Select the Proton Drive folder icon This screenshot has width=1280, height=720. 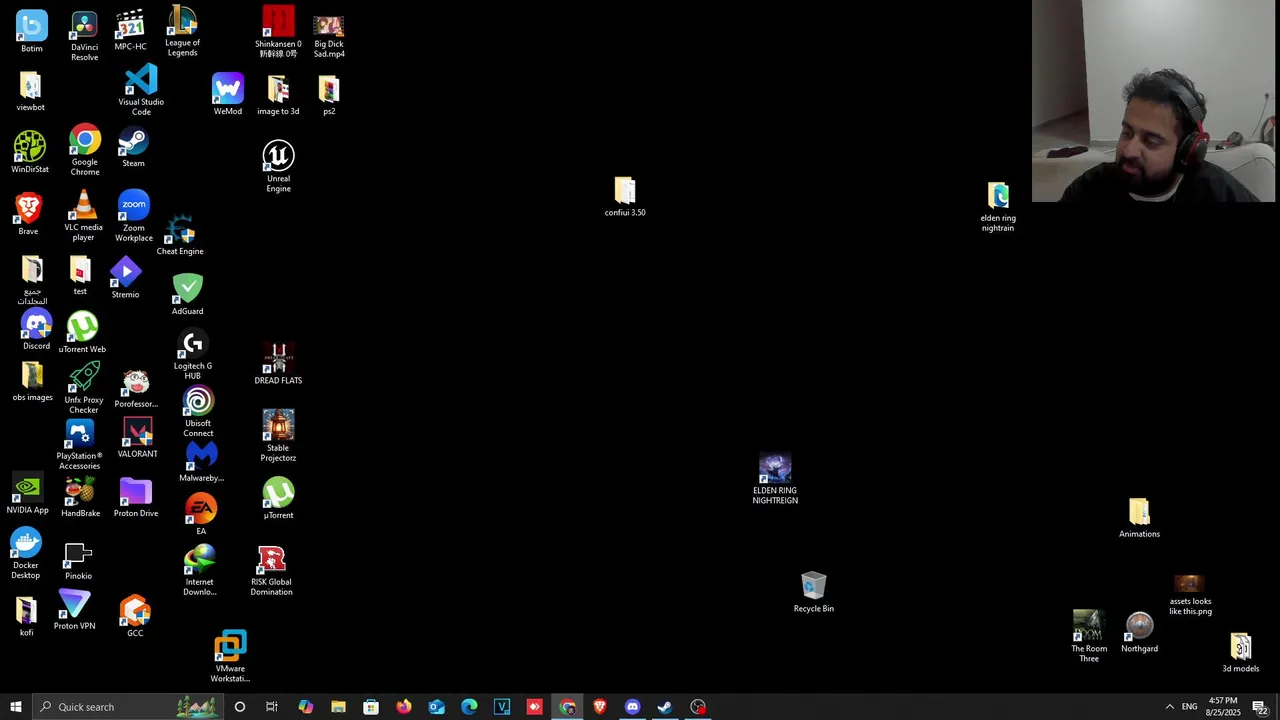[135, 497]
